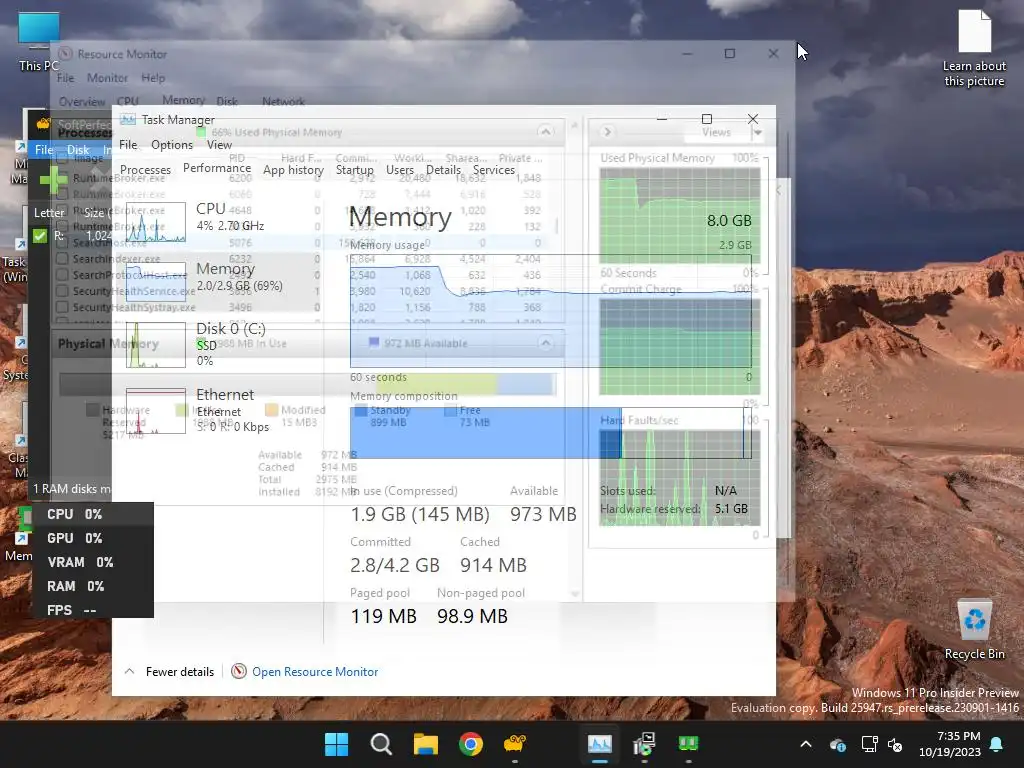Collapse the Processes section in Resource Monitor
1024x768 pixels.
point(545,132)
